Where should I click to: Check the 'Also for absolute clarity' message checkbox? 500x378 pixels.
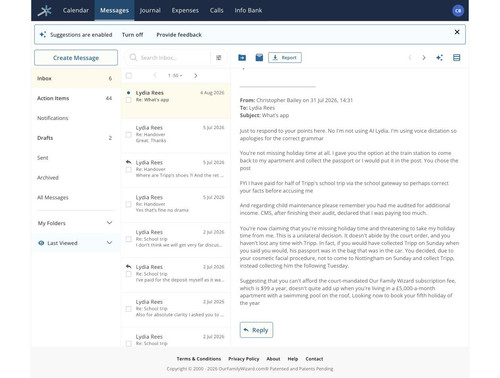point(129,309)
